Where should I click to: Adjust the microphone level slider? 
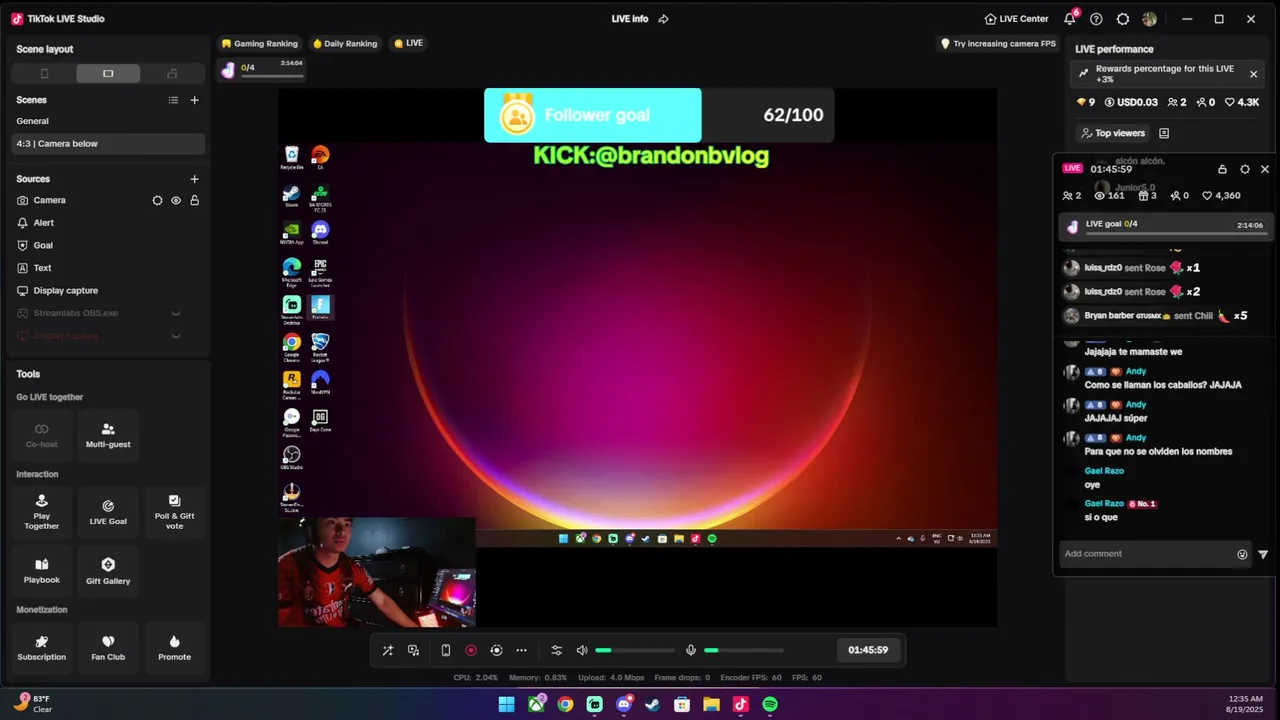tap(743, 650)
